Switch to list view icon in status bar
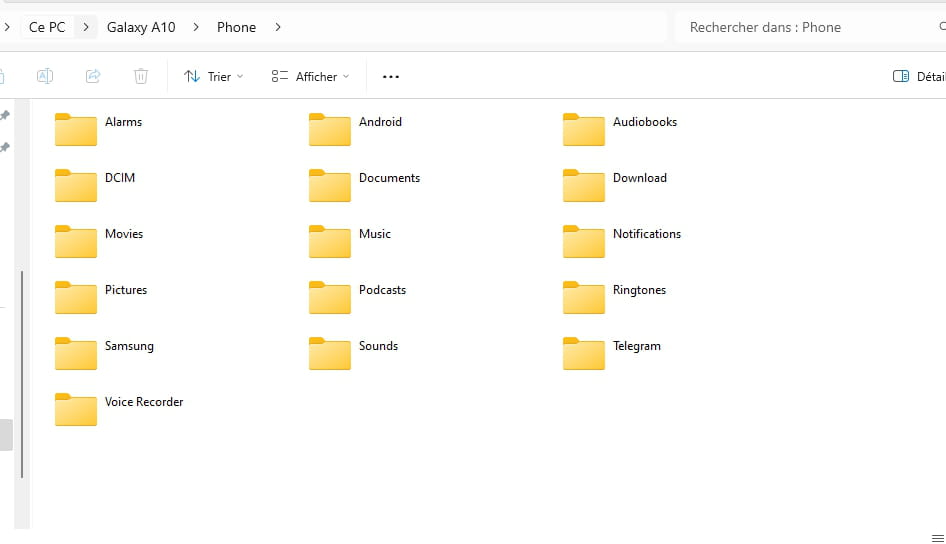Image resolution: width=946 pixels, height=544 pixels. click(938, 538)
